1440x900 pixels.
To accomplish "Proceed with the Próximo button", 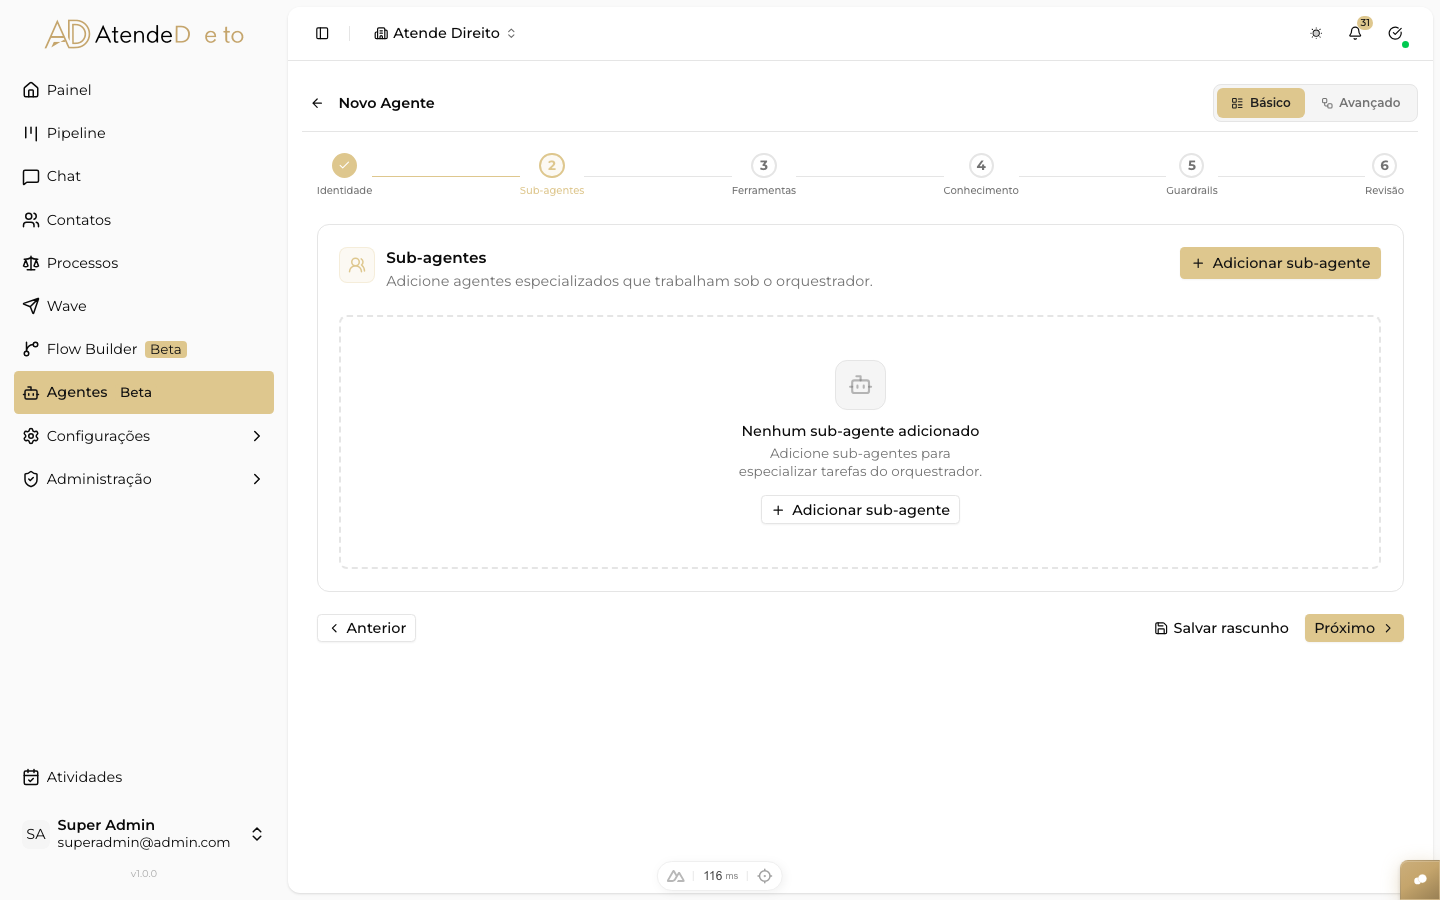I will coord(1354,628).
